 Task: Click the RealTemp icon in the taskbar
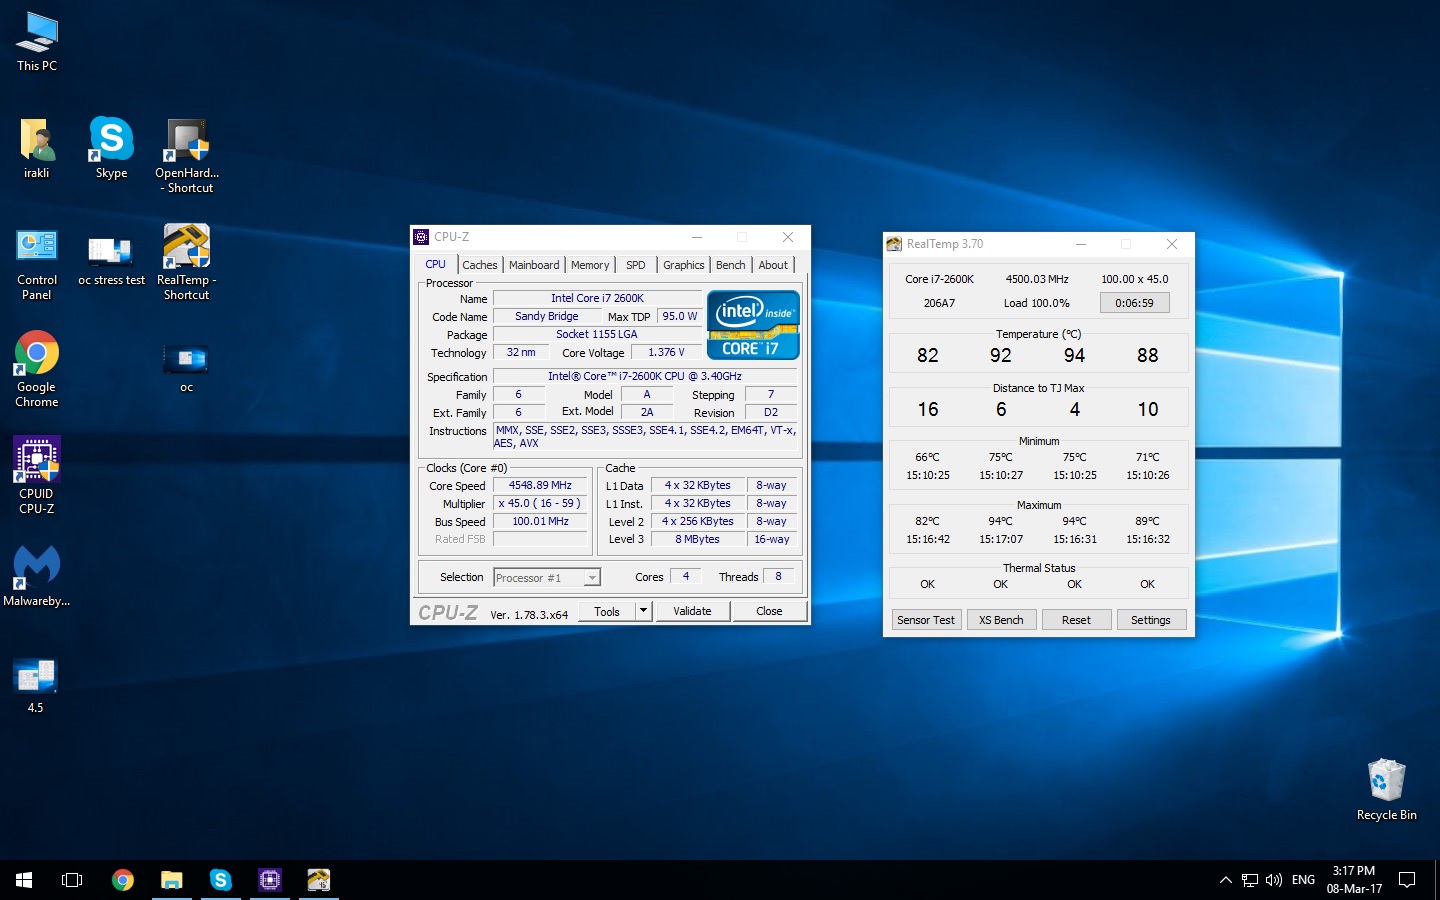tap(318, 880)
